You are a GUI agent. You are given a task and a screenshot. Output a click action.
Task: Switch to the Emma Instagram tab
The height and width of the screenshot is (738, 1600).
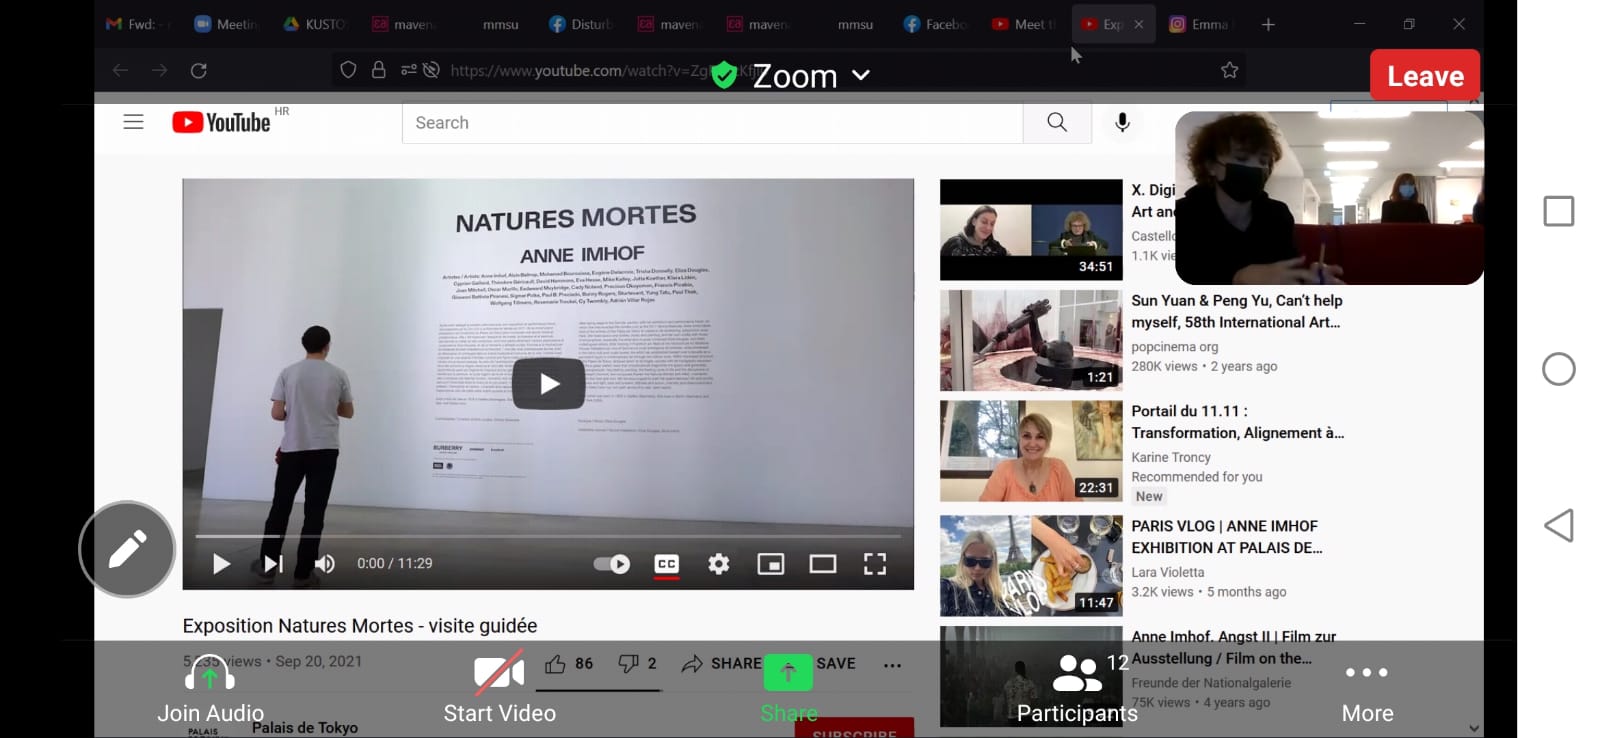point(1199,24)
